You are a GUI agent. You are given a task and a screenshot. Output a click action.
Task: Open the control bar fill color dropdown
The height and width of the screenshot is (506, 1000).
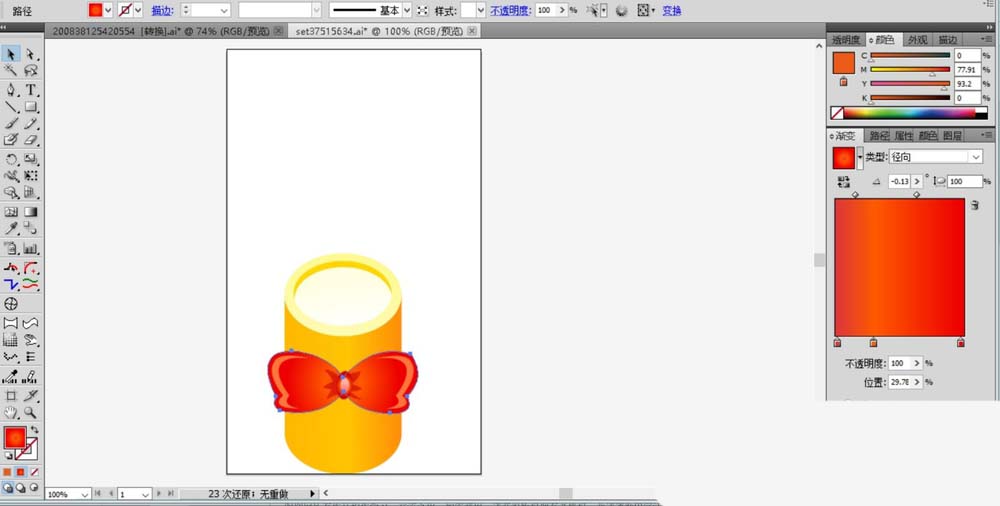click(x=107, y=10)
